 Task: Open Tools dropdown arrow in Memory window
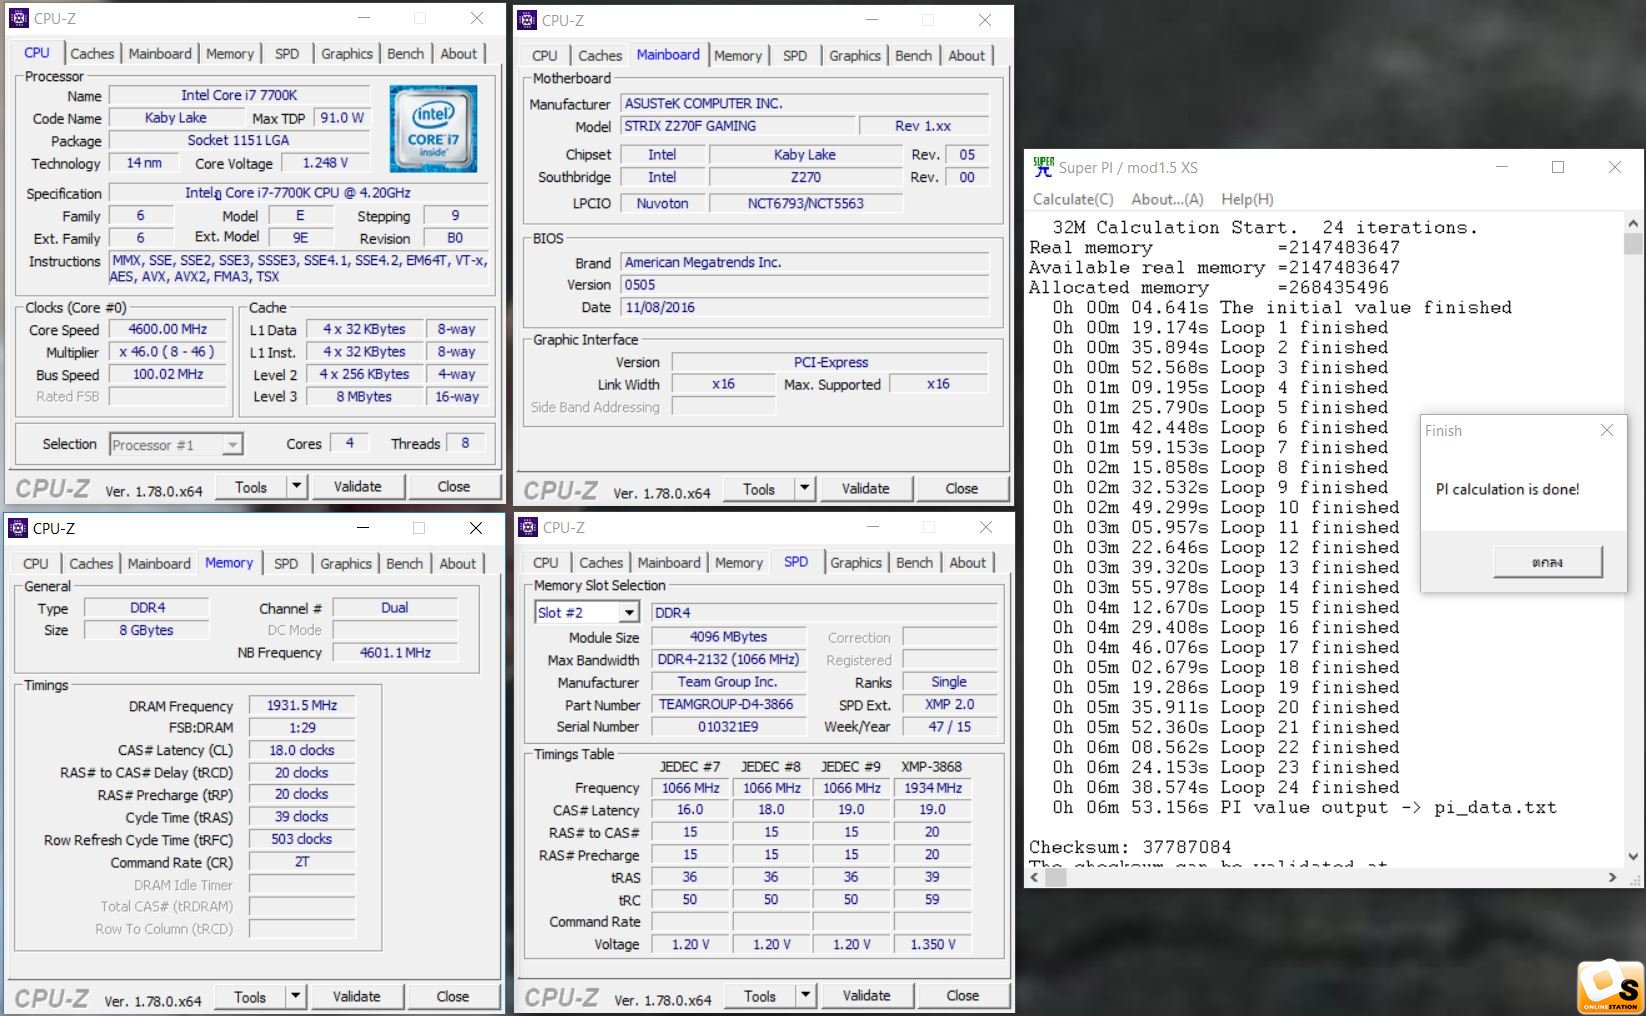pyautogui.click(x=295, y=997)
